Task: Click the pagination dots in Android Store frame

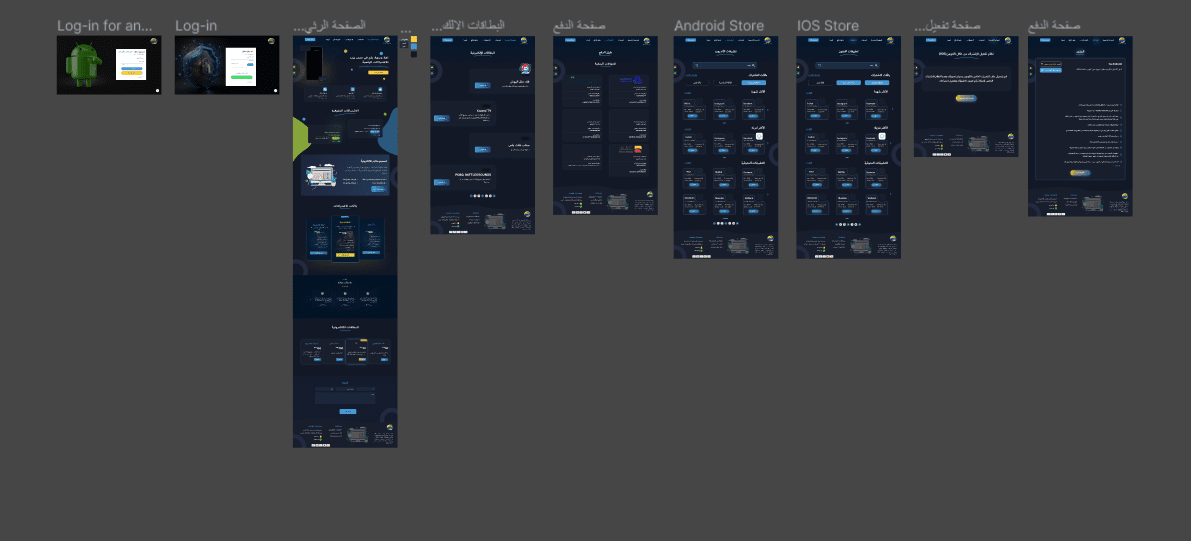Action: 725,223
